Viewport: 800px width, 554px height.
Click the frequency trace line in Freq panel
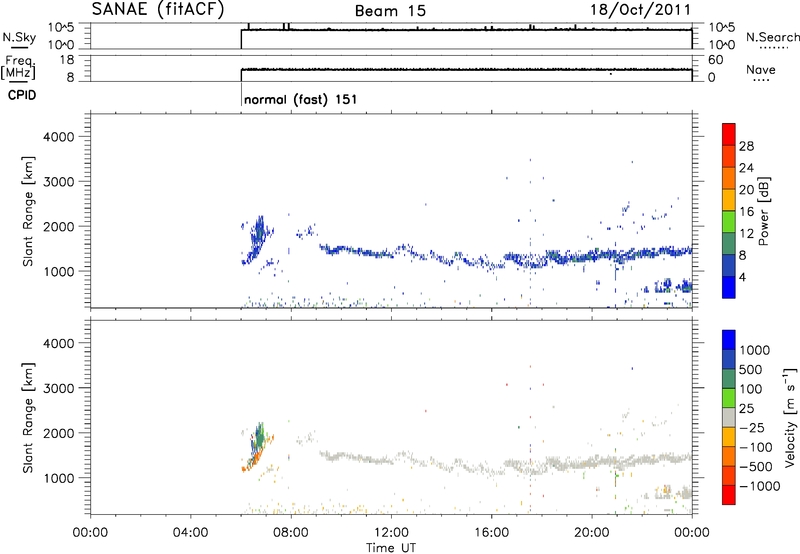click(x=466, y=69)
